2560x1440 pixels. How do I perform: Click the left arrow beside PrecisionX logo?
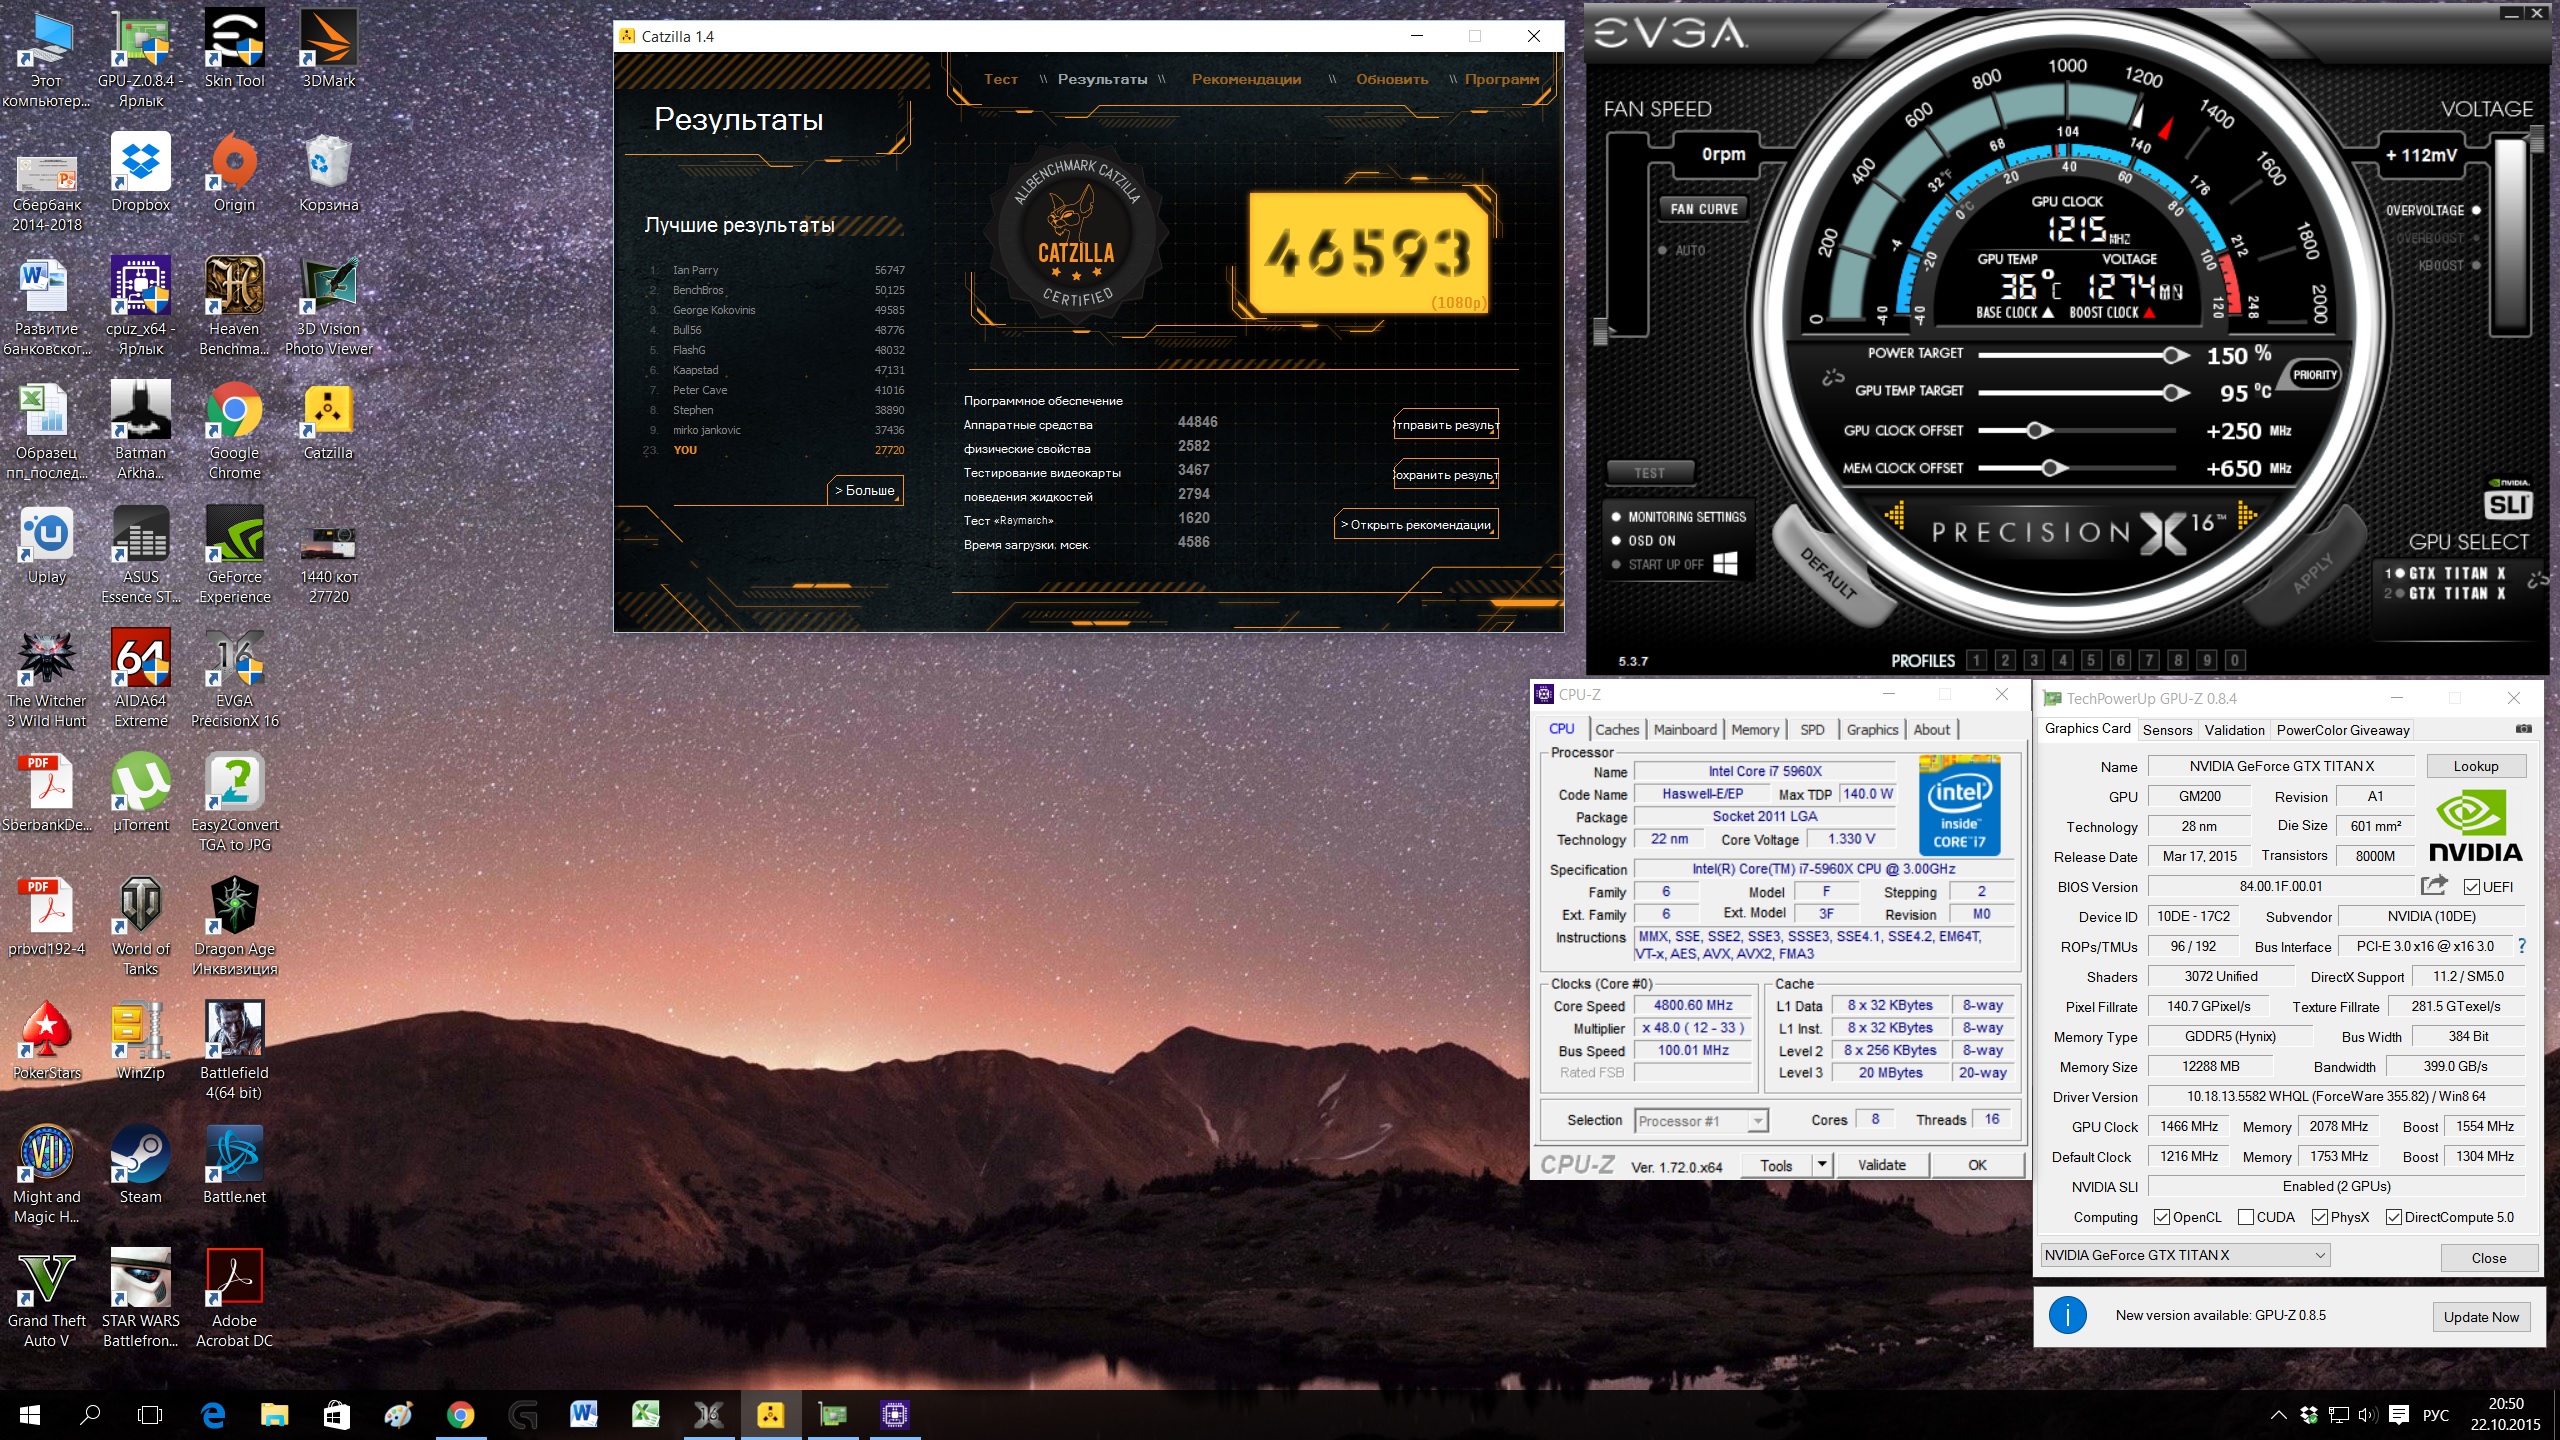click(x=1895, y=516)
